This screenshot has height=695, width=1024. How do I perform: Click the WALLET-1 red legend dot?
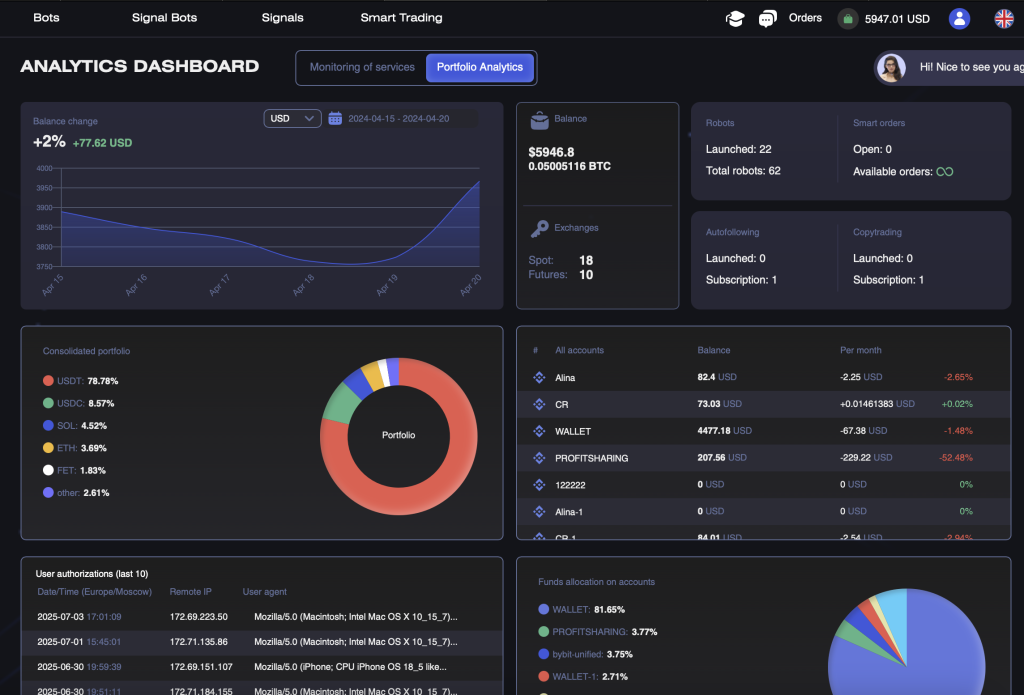[x=543, y=676]
